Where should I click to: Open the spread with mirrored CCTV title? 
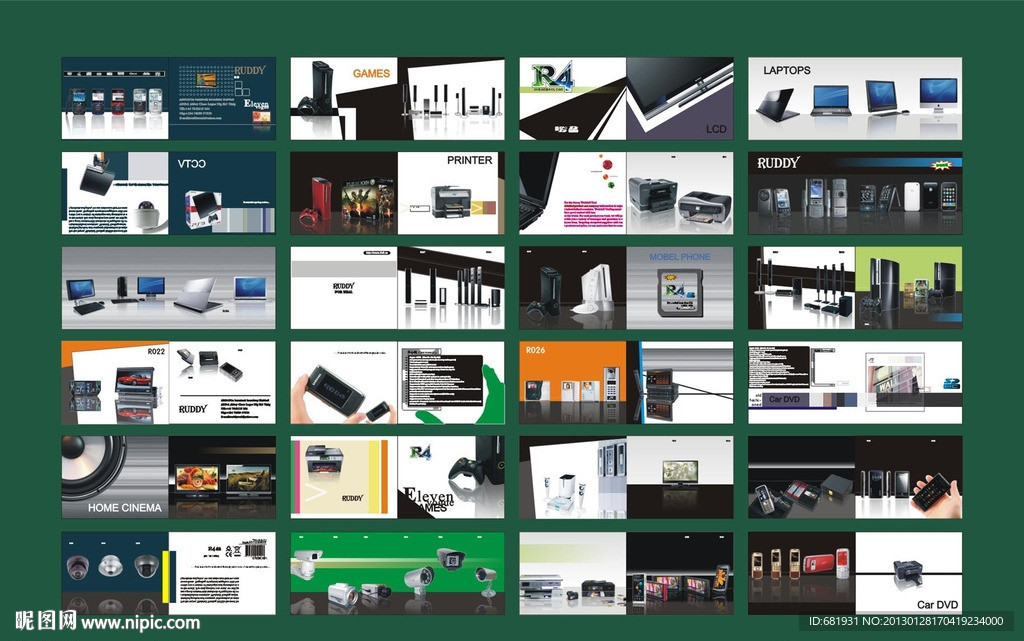(x=168, y=193)
